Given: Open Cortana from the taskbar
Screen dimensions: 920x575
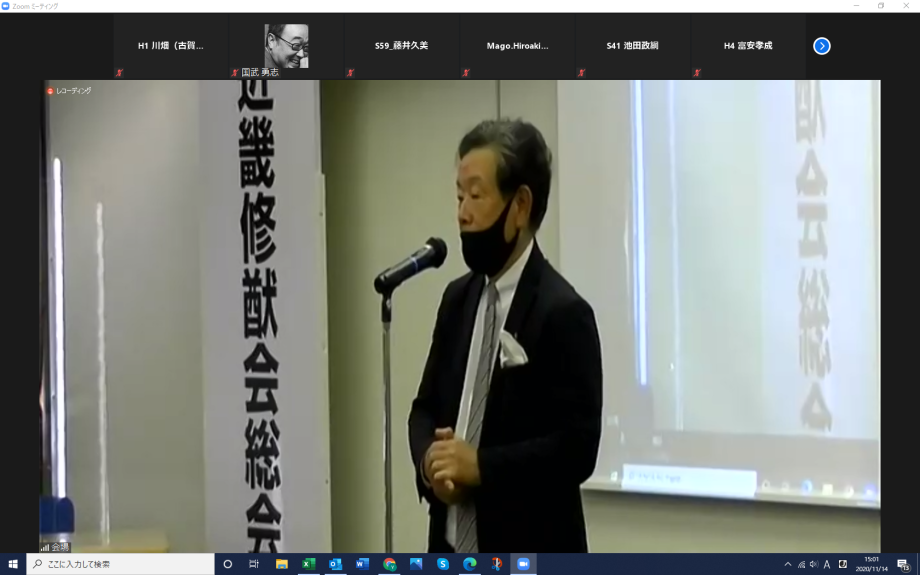Looking at the screenshot, I should click(x=228, y=564).
